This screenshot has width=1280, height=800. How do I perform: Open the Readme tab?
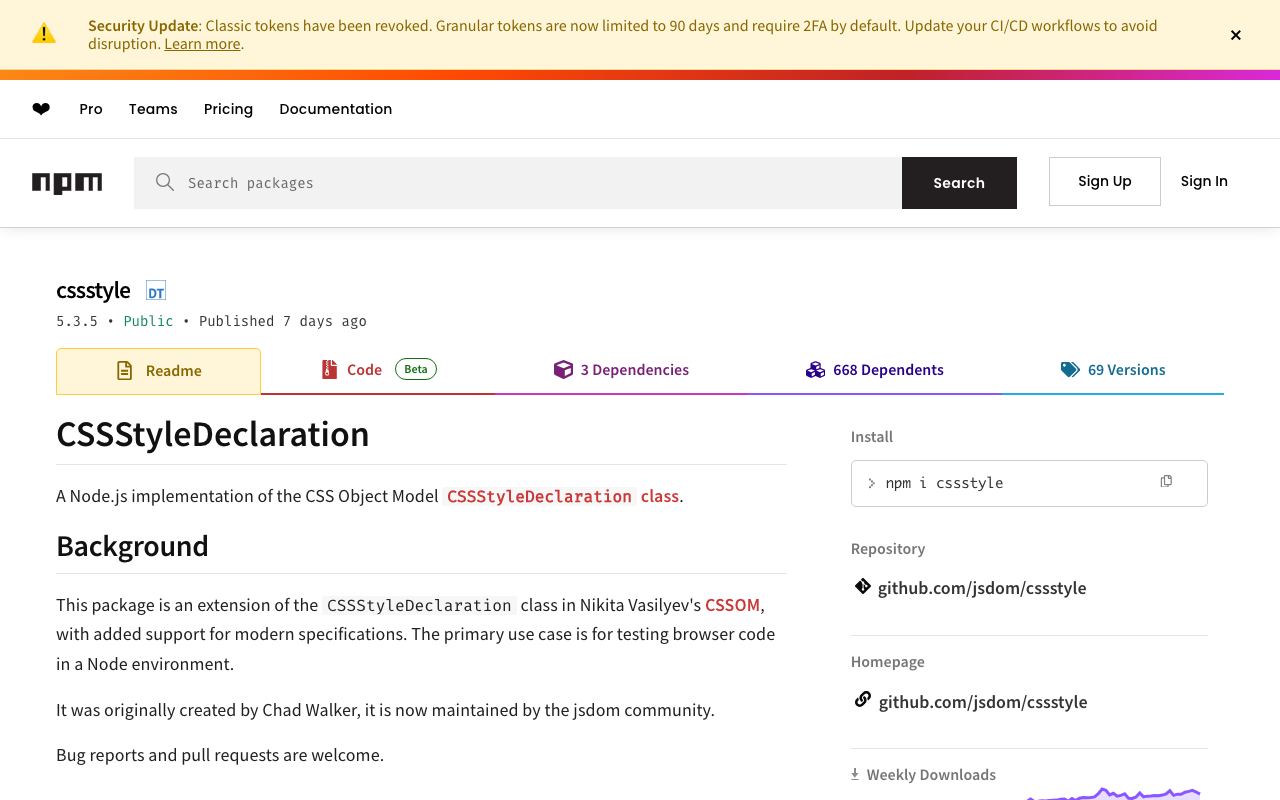159,371
